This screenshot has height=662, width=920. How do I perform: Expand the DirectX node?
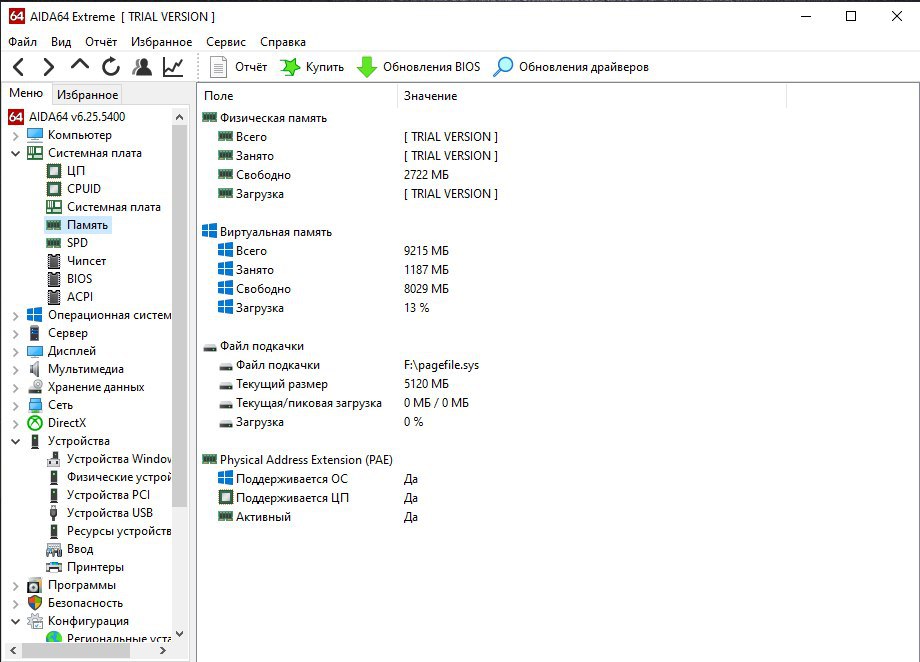coord(15,424)
